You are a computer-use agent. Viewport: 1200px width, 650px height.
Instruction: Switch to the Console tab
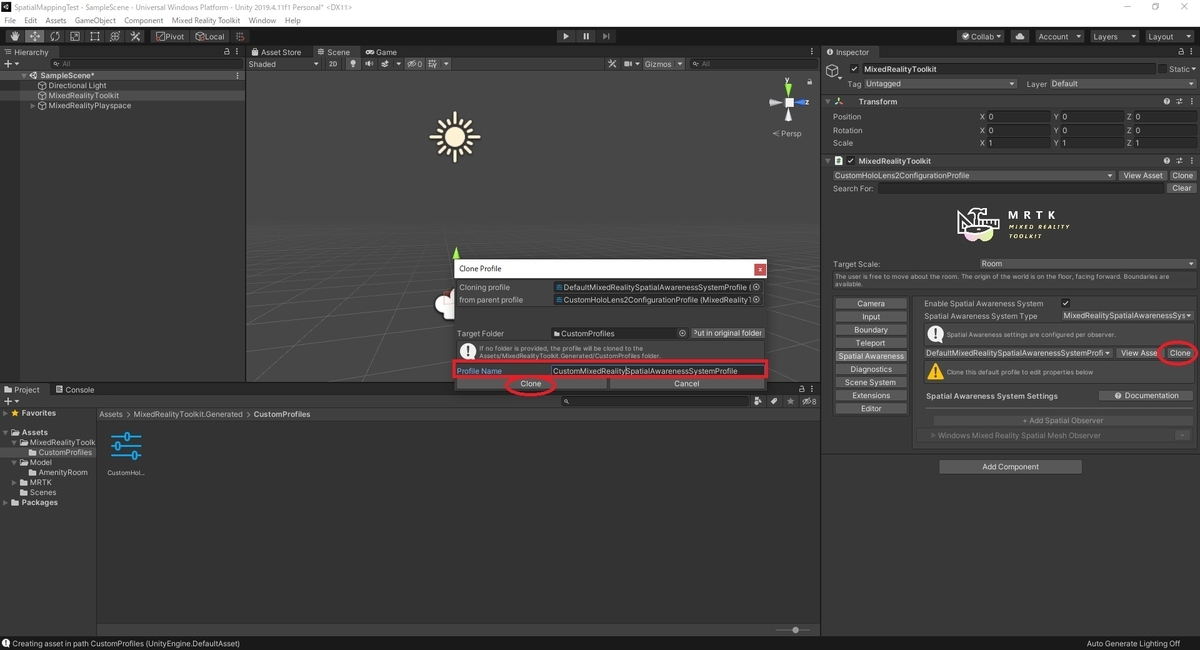point(74,390)
